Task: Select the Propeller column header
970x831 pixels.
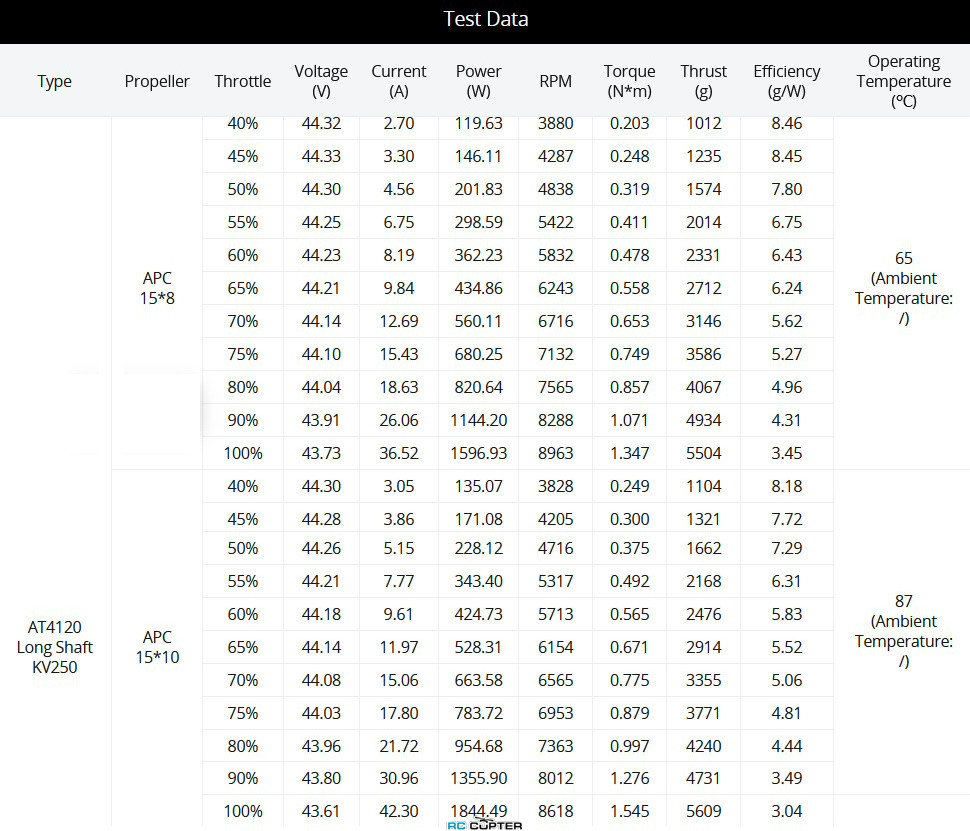Action: 157,81
